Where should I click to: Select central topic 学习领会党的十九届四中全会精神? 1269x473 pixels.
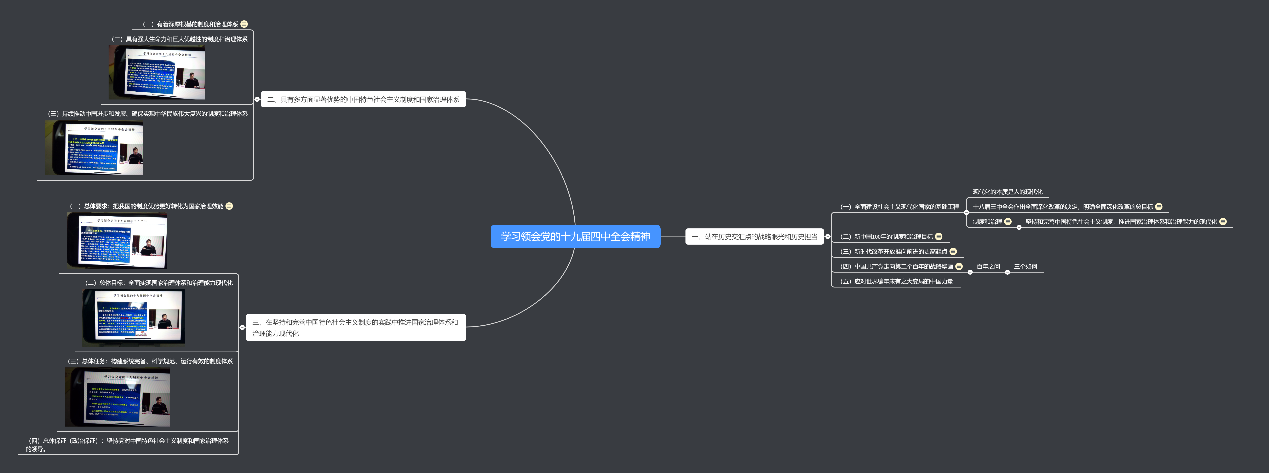[x=575, y=237]
